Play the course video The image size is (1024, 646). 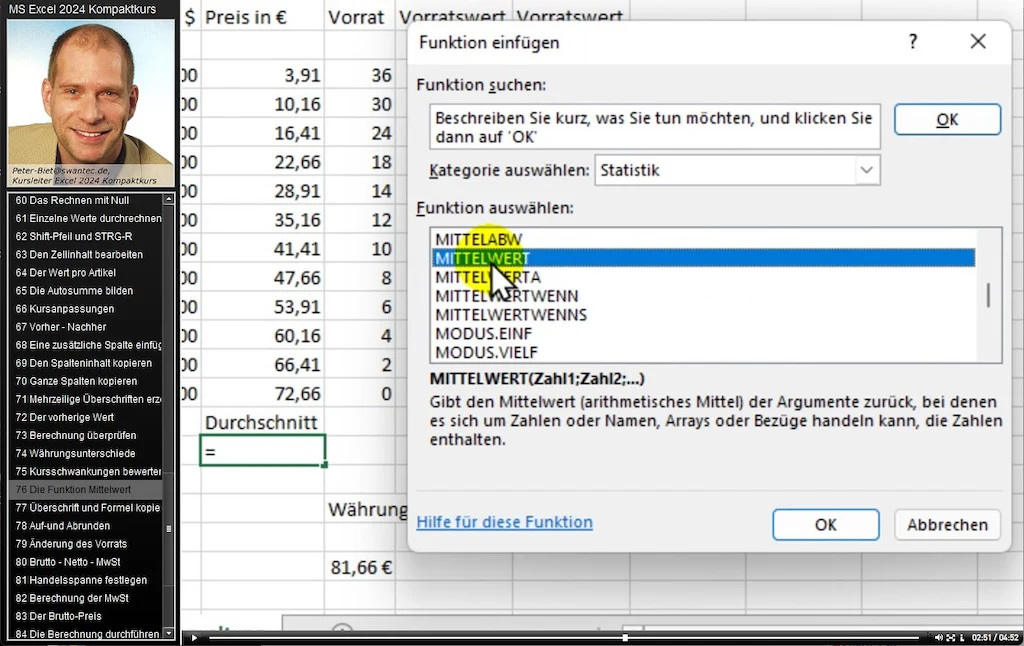[x=193, y=638]
